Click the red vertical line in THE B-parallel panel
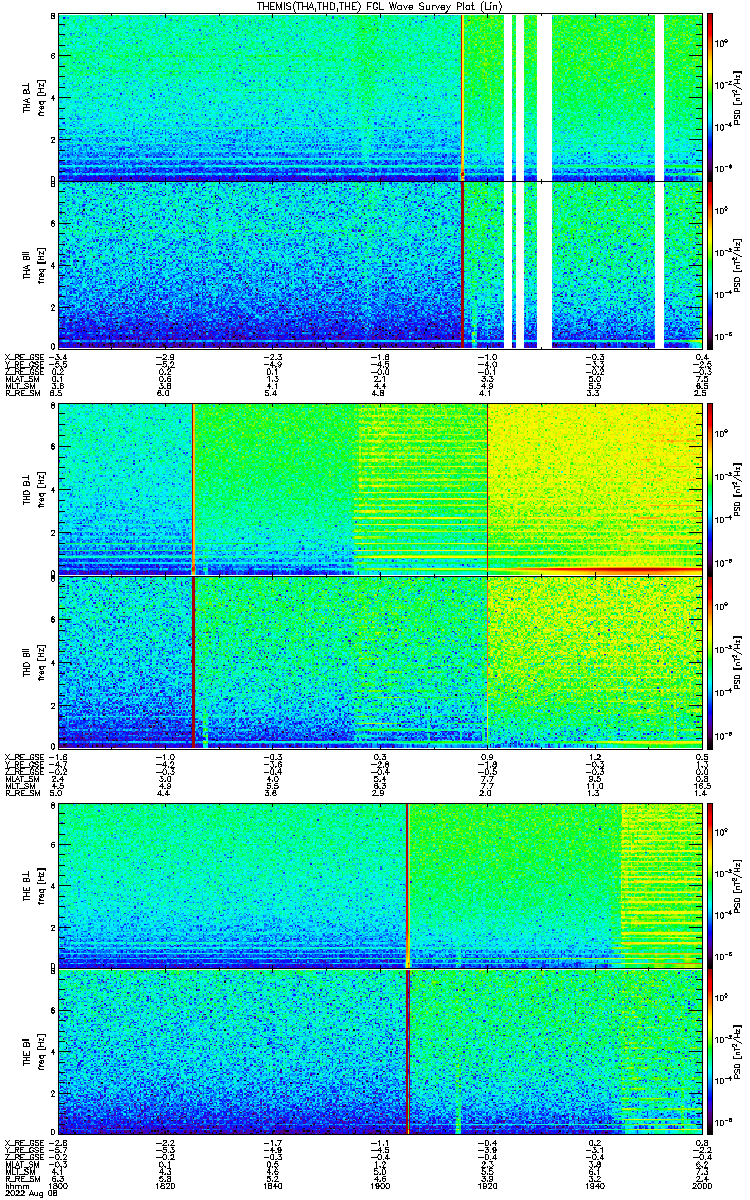 pos(408,1051)
